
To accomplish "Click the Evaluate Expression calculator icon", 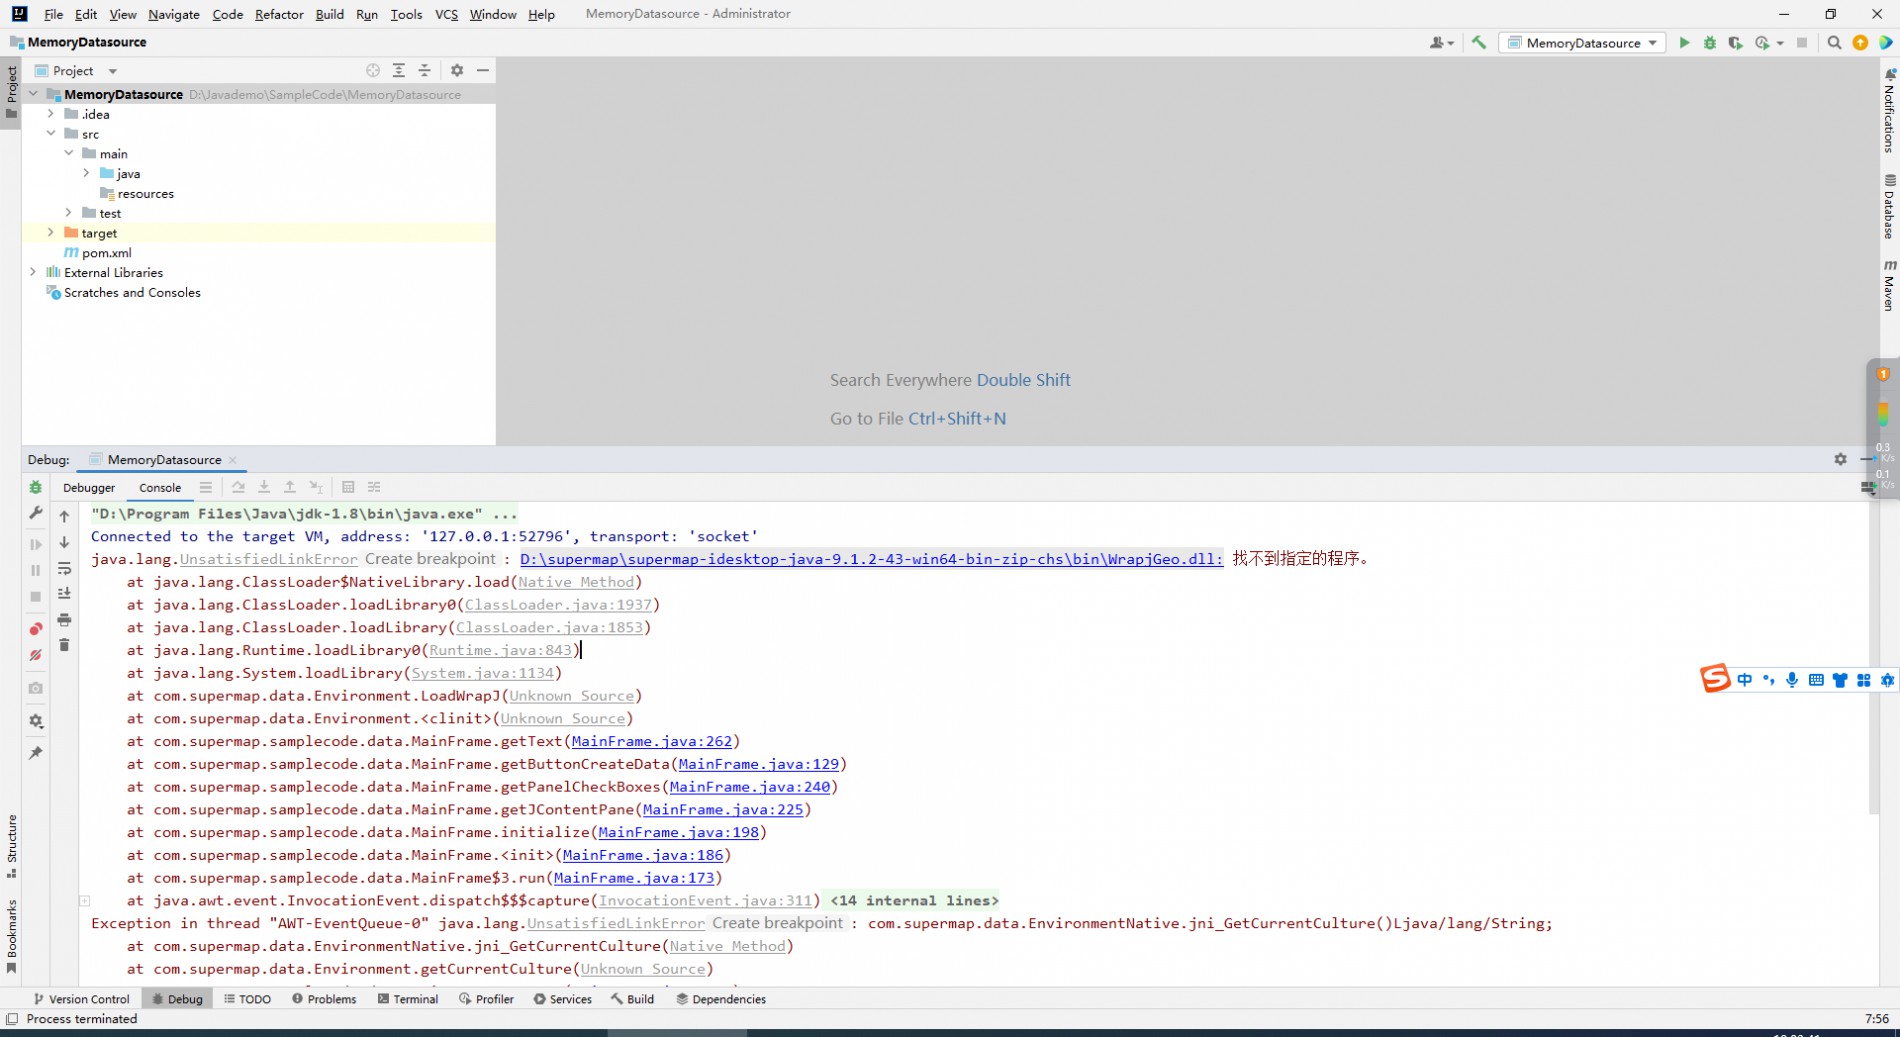I will pyautogui.click(x=348, y=487).
